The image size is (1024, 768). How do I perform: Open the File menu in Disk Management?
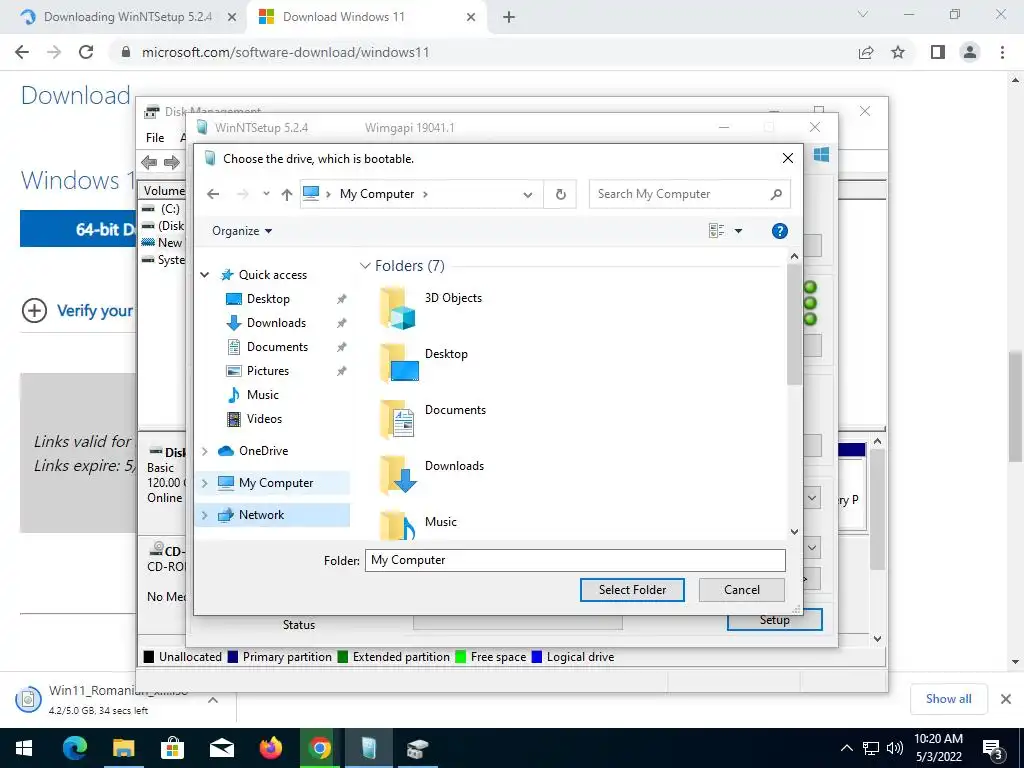pyautogui.click(x=155, y=137)
